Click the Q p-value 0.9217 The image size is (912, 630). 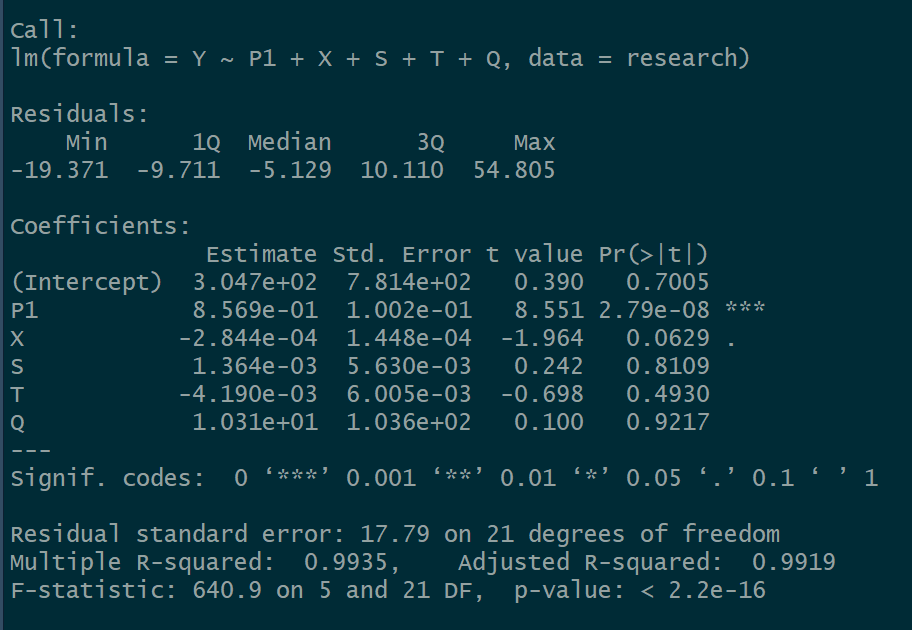tap(668, 422)
